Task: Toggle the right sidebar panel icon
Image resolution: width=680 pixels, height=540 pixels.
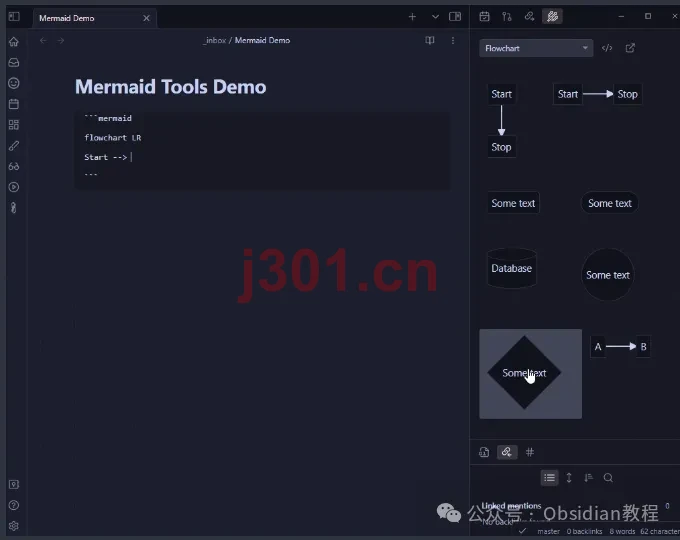Action: coord(455,16)
